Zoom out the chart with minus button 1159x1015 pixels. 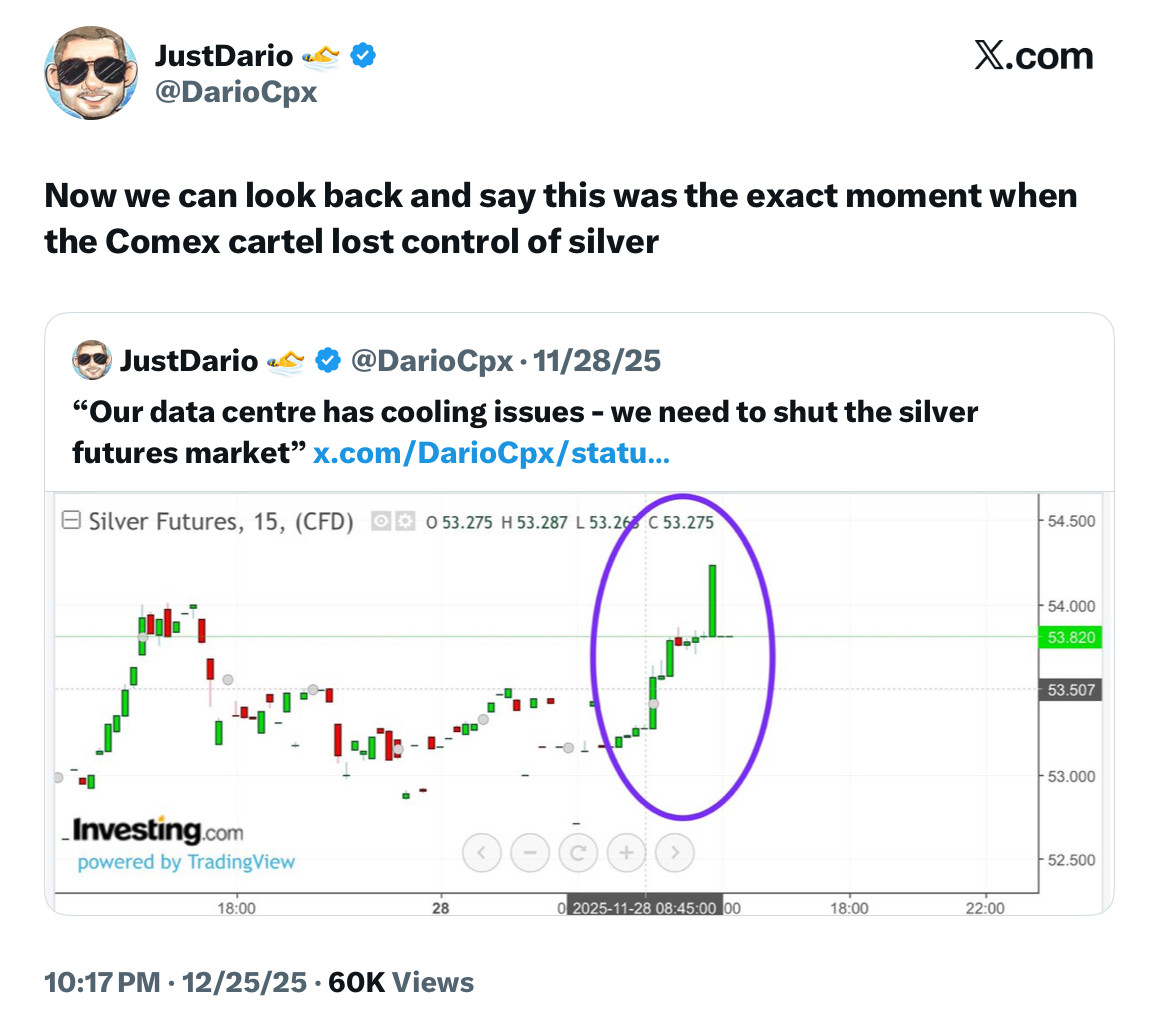pyautogui.click(x=530, y=853)
